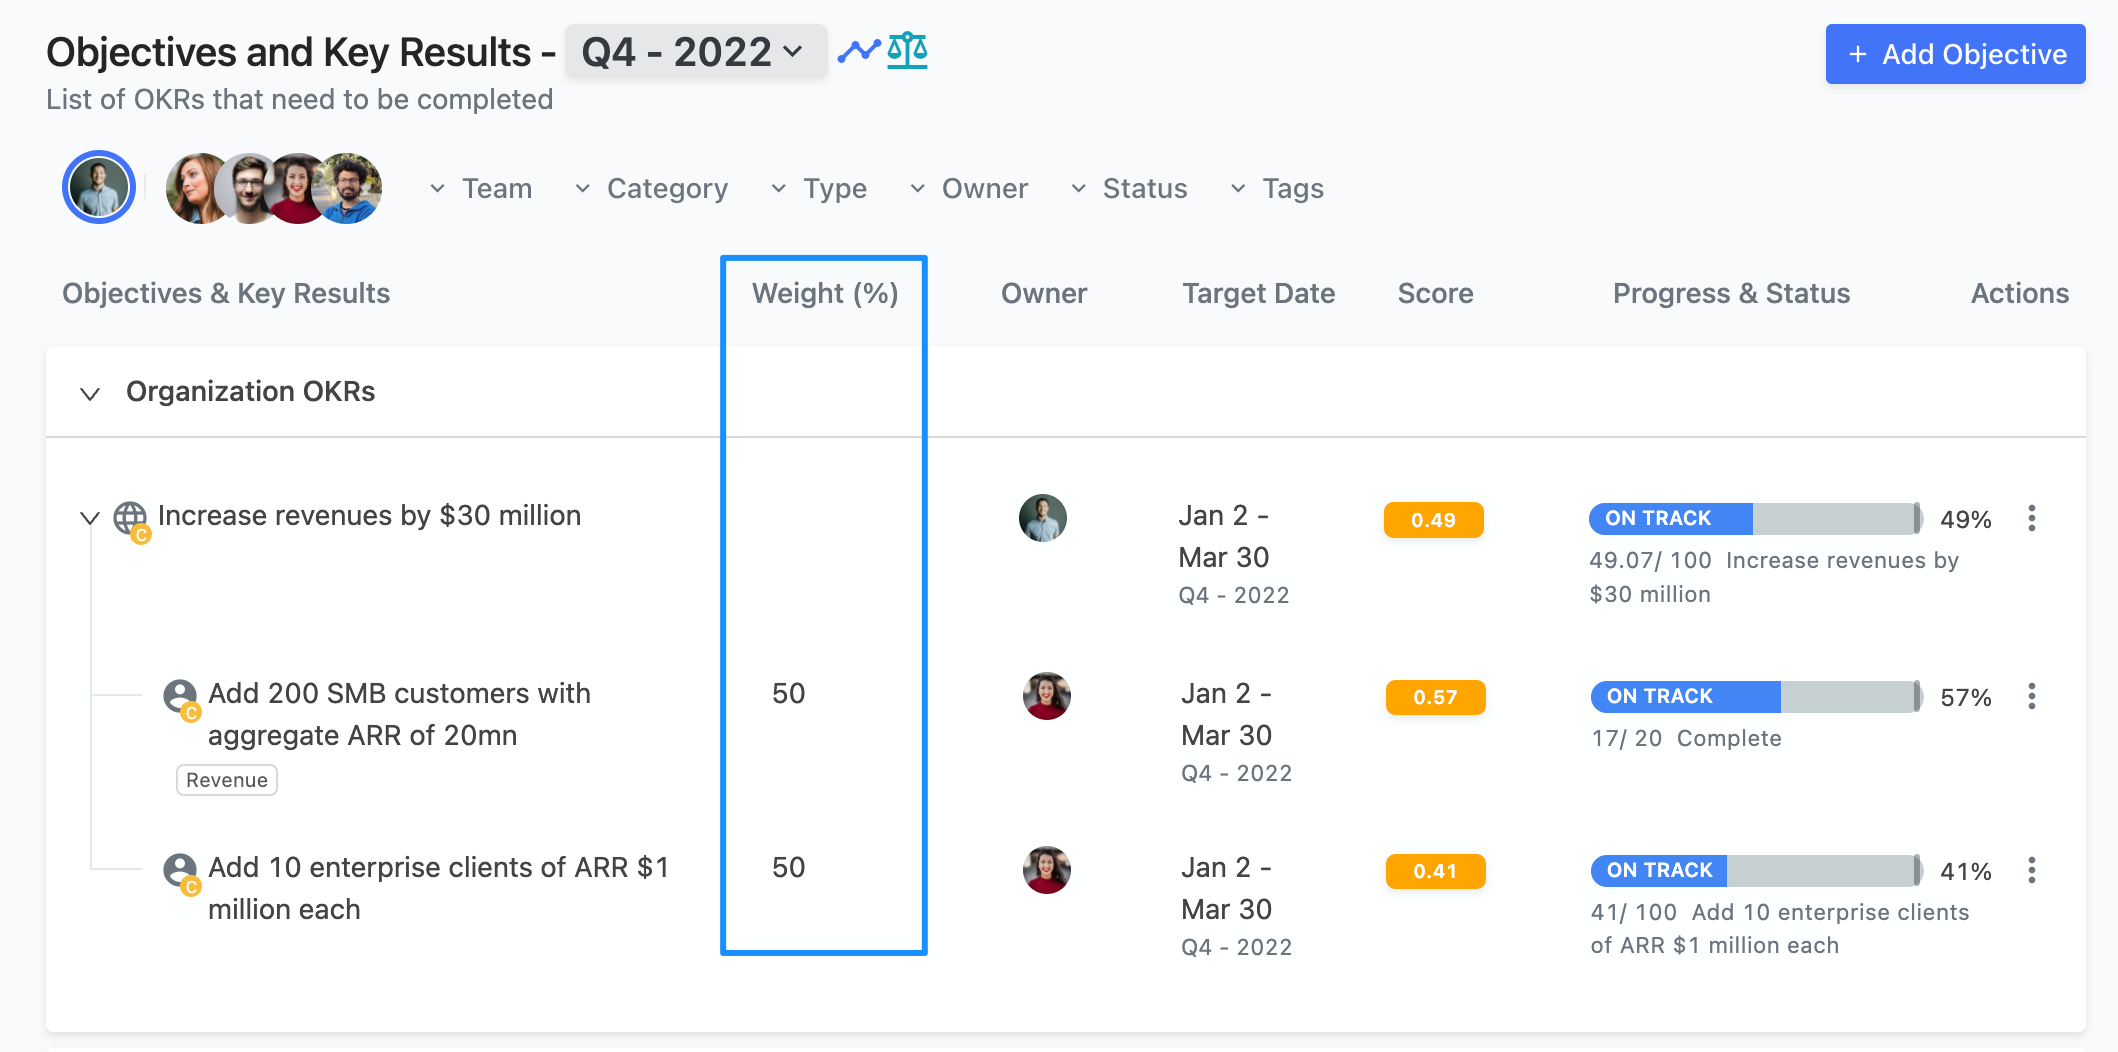The image size is (2118, 1052).
Task: Open the Add 200 SMB customers key result
Action: pyautogui.click(x=399, y=714)
